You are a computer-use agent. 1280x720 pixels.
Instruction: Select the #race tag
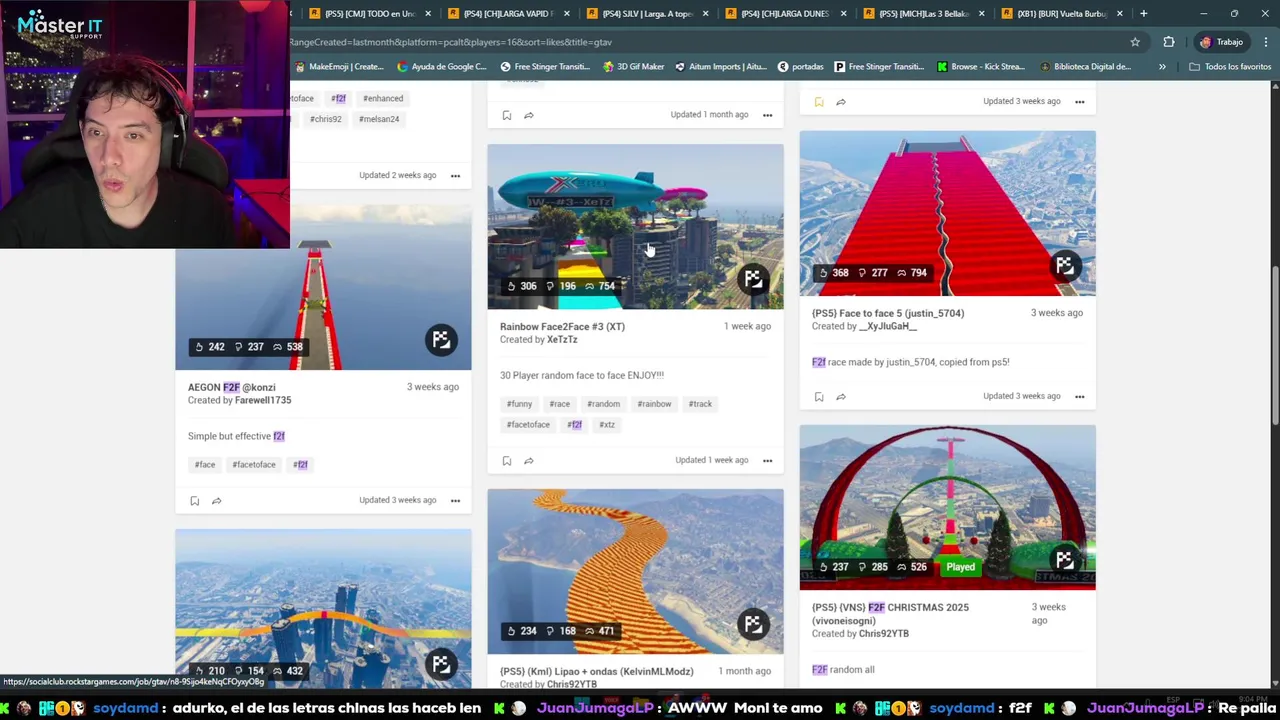559,404
